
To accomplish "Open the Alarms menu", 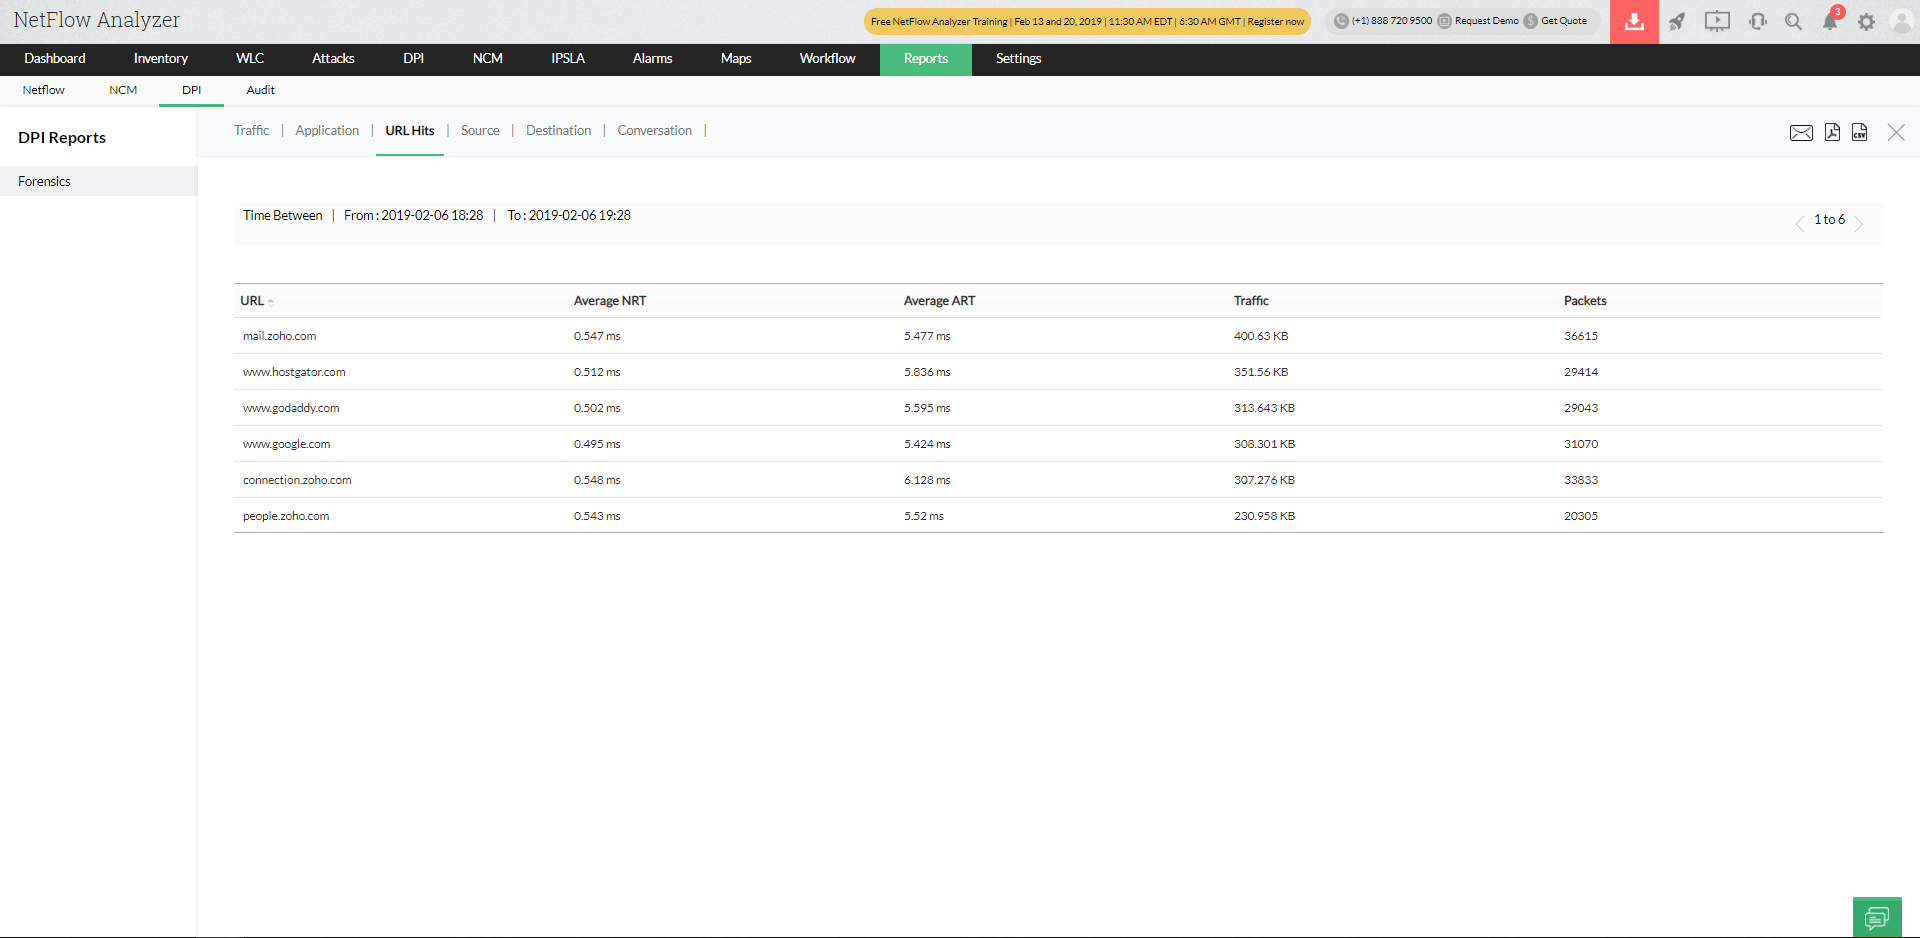I will tap(652, 59).
